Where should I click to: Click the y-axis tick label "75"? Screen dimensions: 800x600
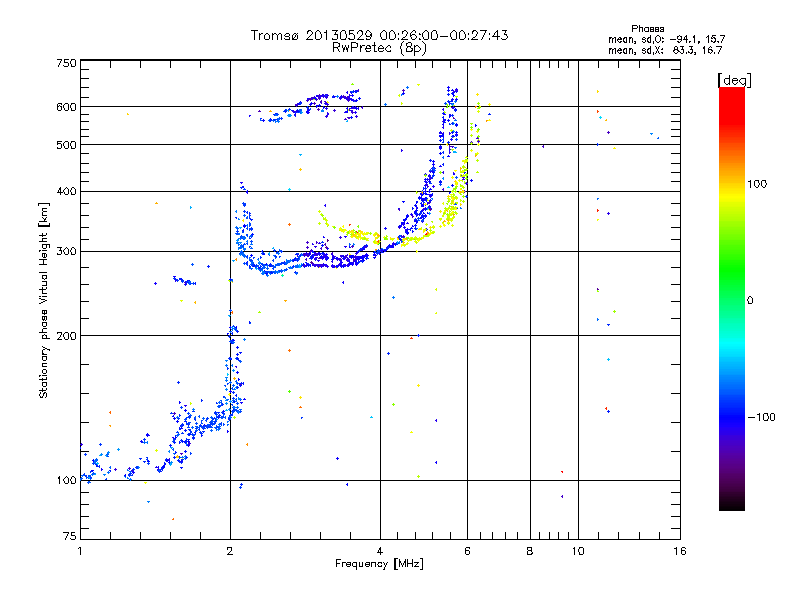(70, 536)
